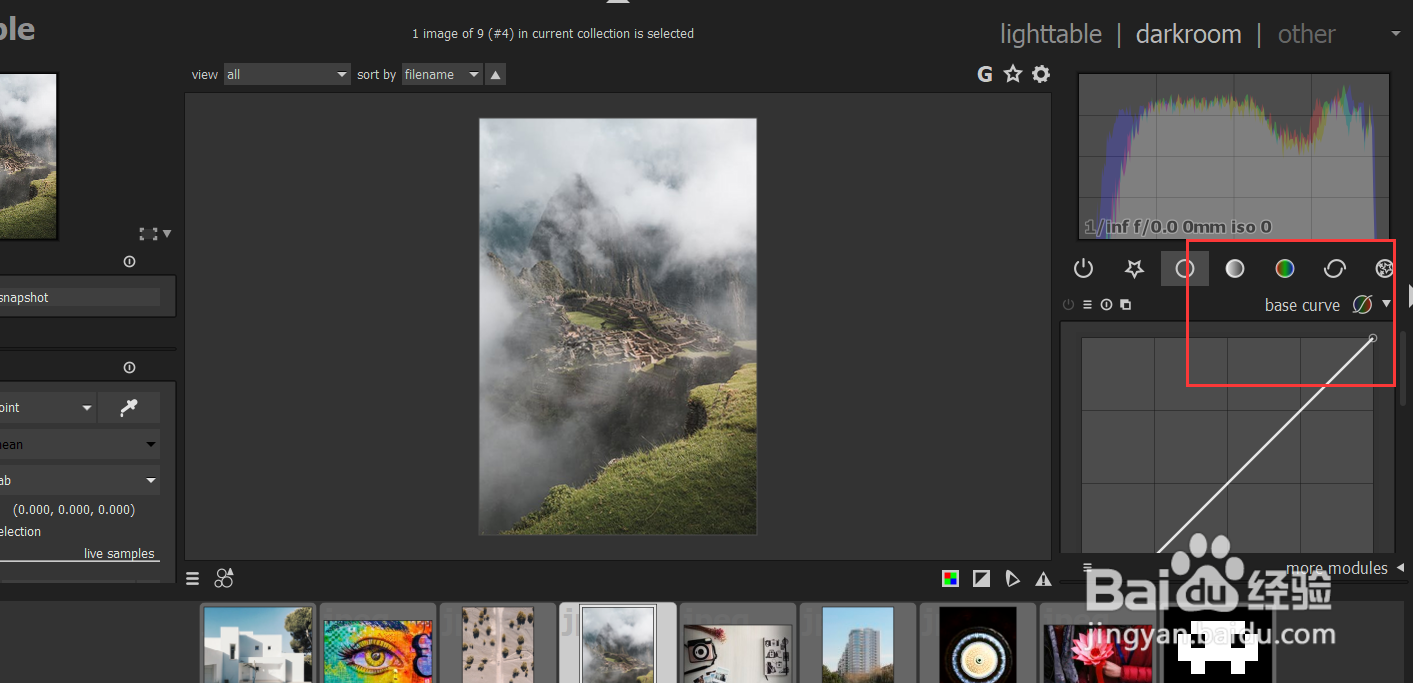
Task: Select misty mountain thumbnail in filmstrip
Action: point(618,645)
